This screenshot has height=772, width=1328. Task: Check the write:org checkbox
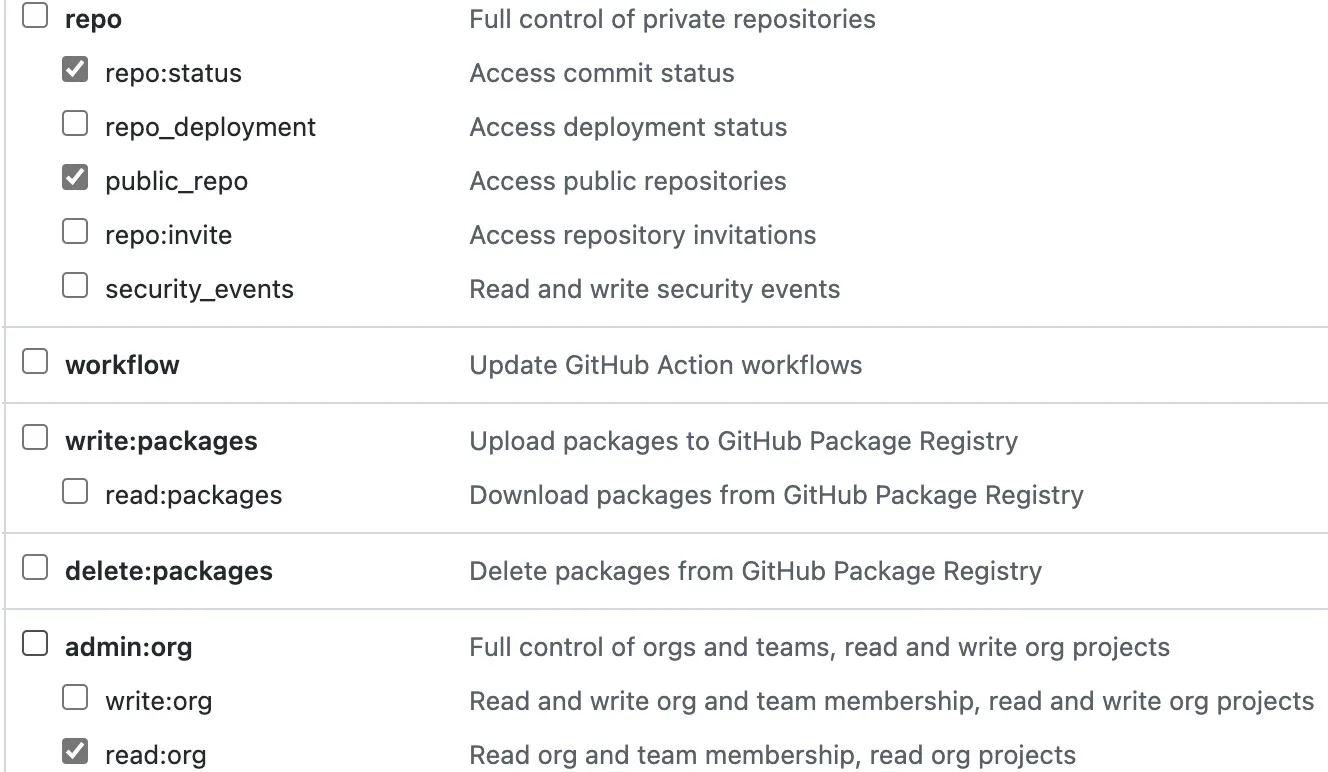75,698
